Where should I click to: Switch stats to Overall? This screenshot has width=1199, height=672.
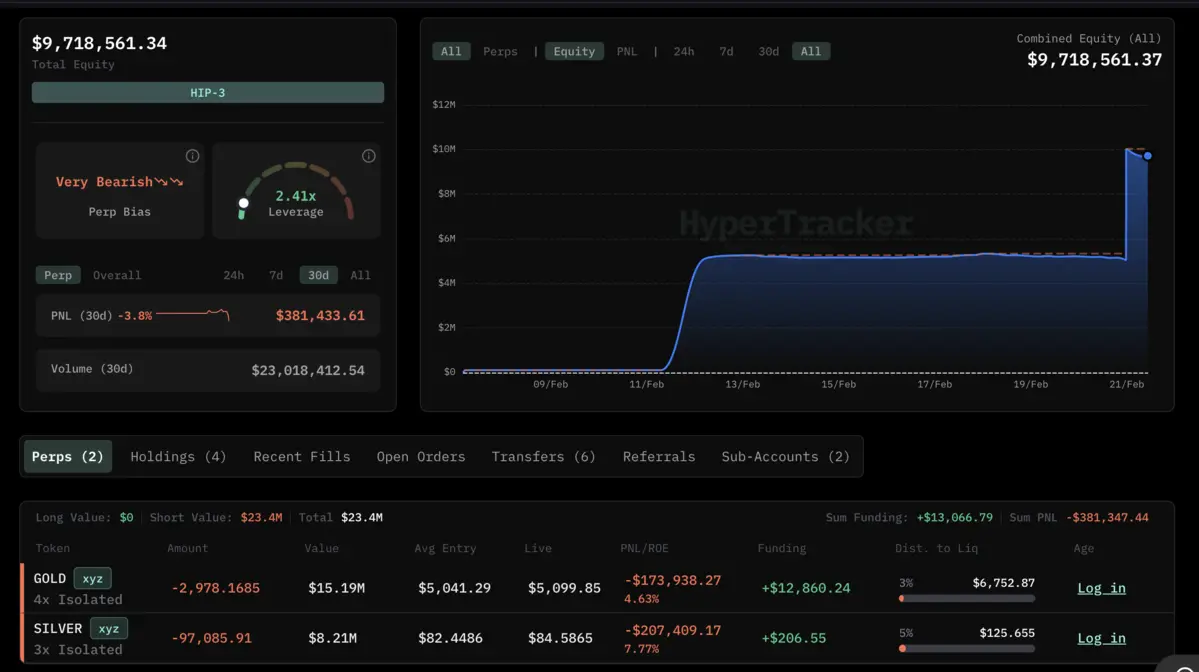[x=117, y=275]
